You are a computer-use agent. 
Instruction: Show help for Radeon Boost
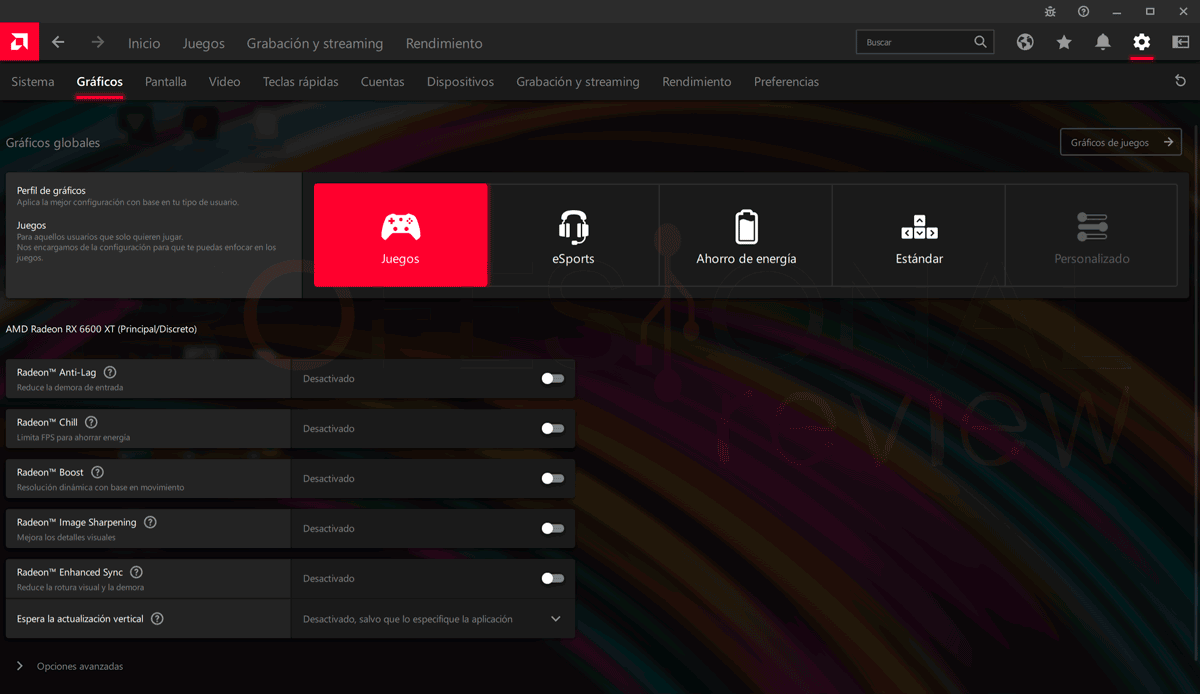tap(97, 472)
